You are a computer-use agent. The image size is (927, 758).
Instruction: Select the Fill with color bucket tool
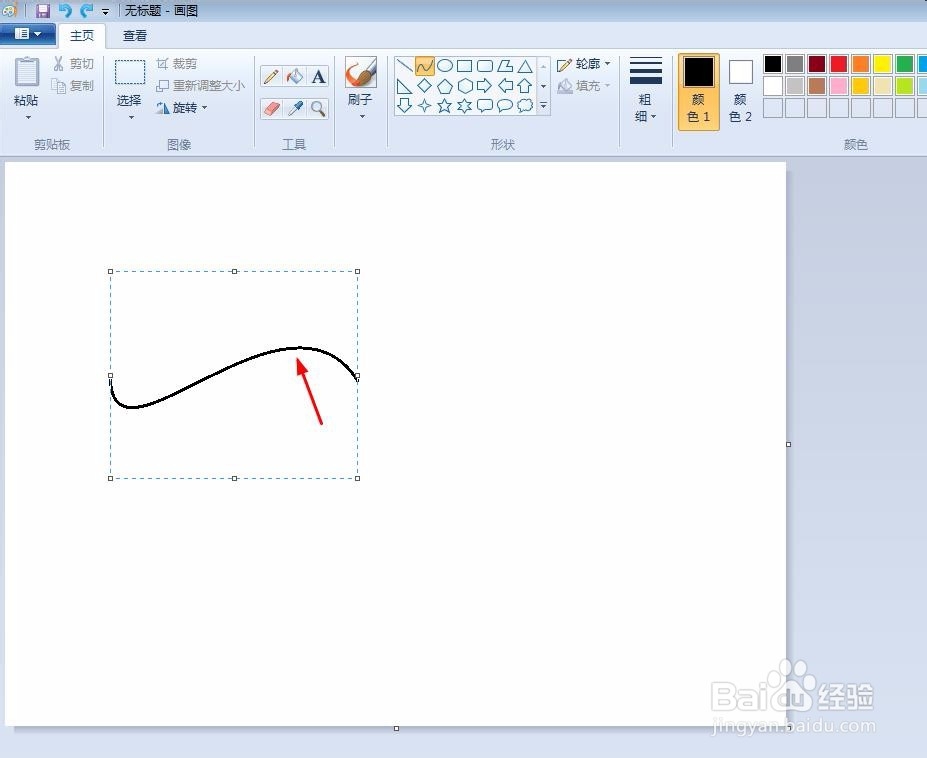[x=294, y=76]
